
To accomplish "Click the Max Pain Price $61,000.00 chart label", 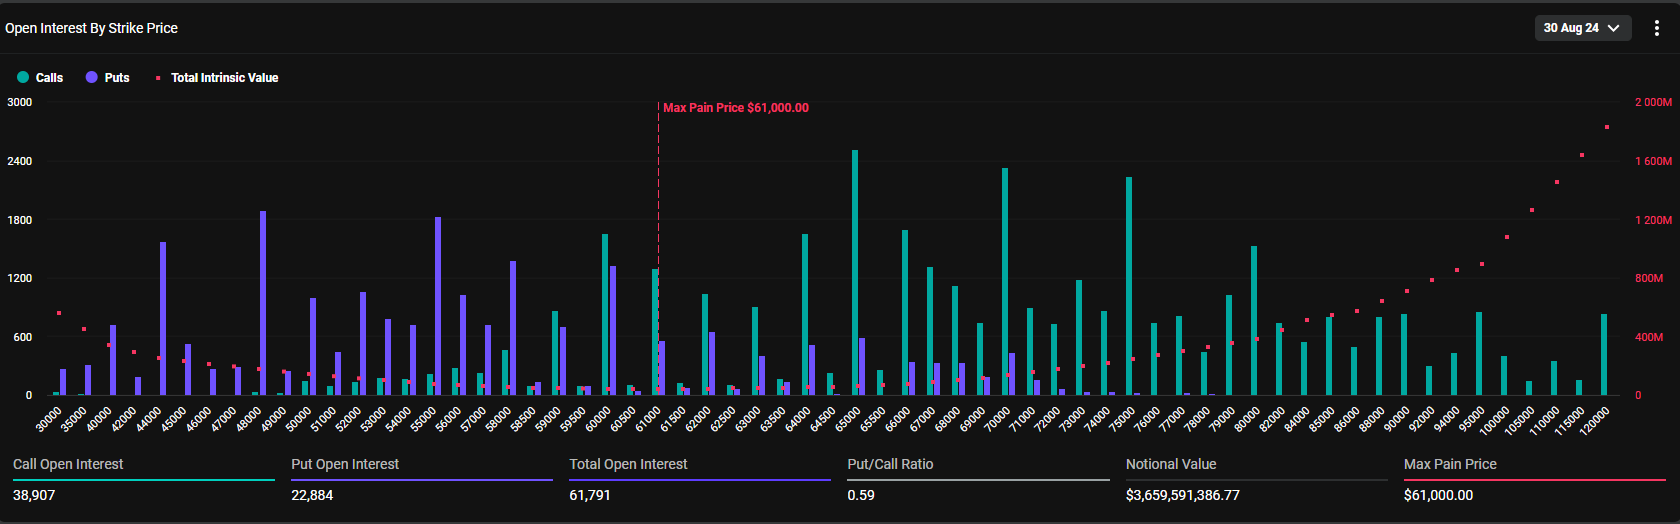I will point(736,108).
